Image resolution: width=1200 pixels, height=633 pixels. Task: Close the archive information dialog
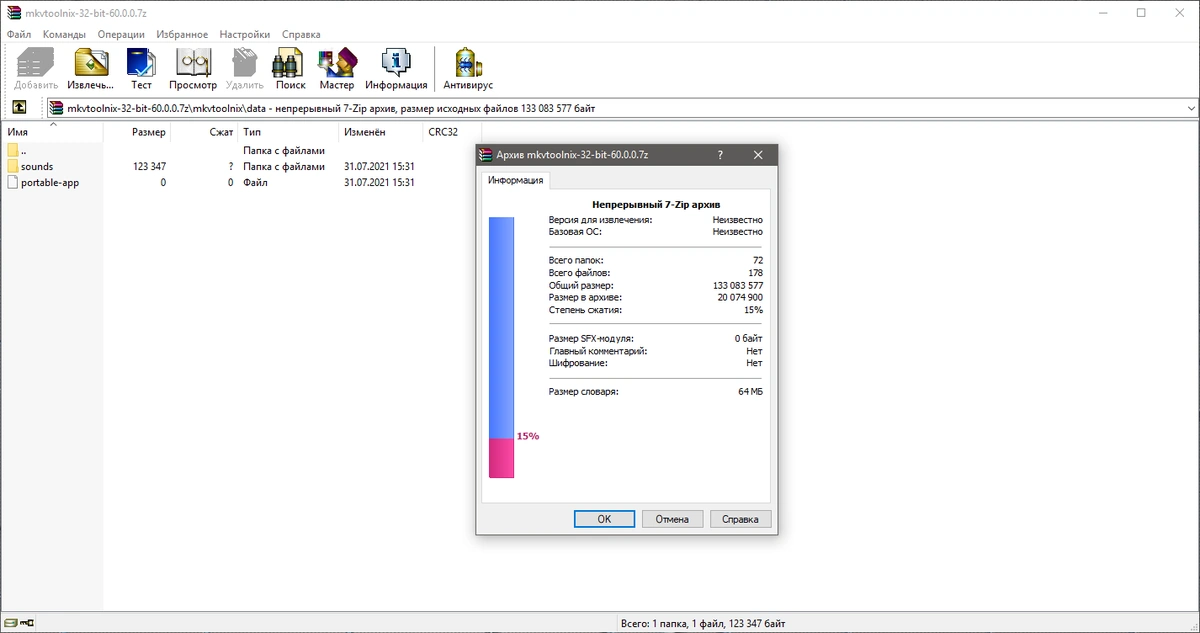click(x=758, y=155)
